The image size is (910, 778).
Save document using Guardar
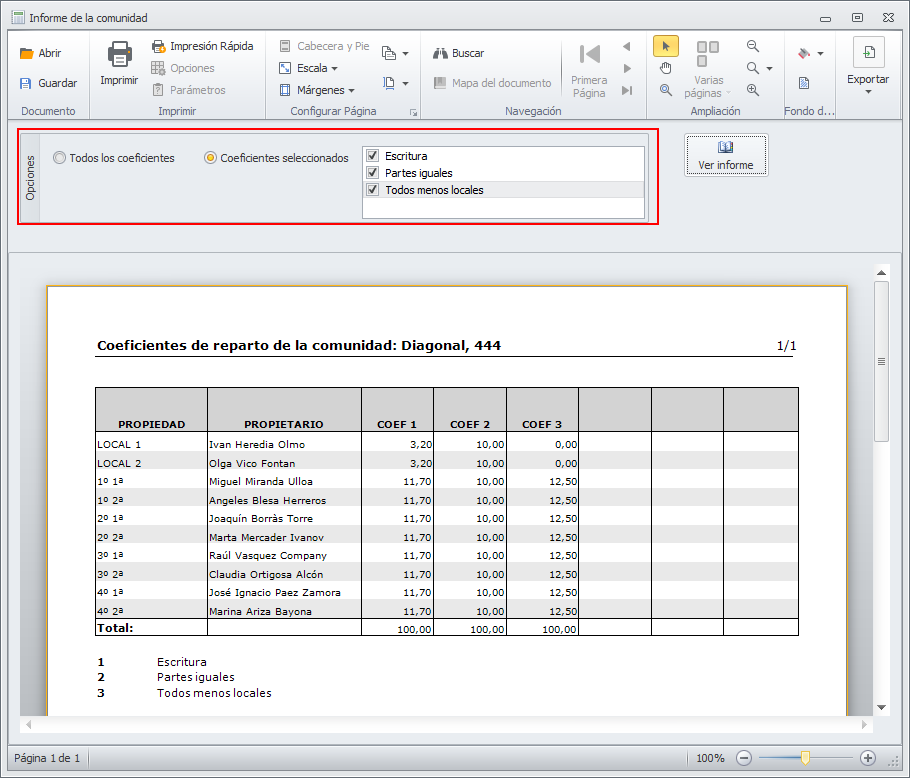(47, 84)
